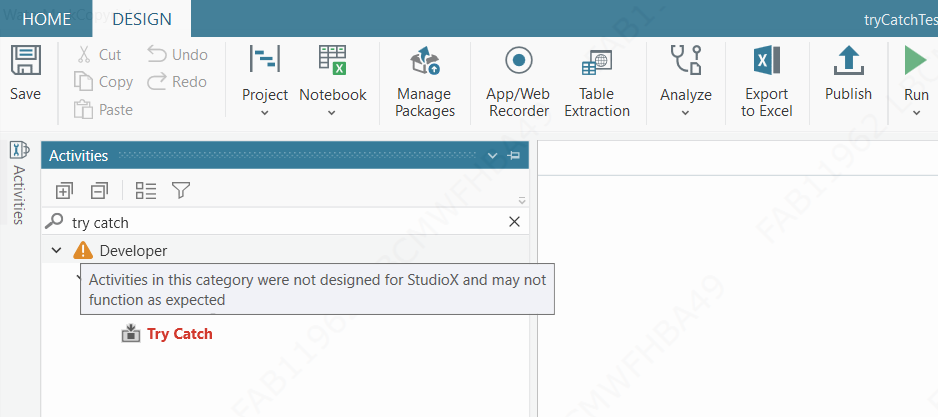
Task: Click the activities search field
Action: [285, 223]
